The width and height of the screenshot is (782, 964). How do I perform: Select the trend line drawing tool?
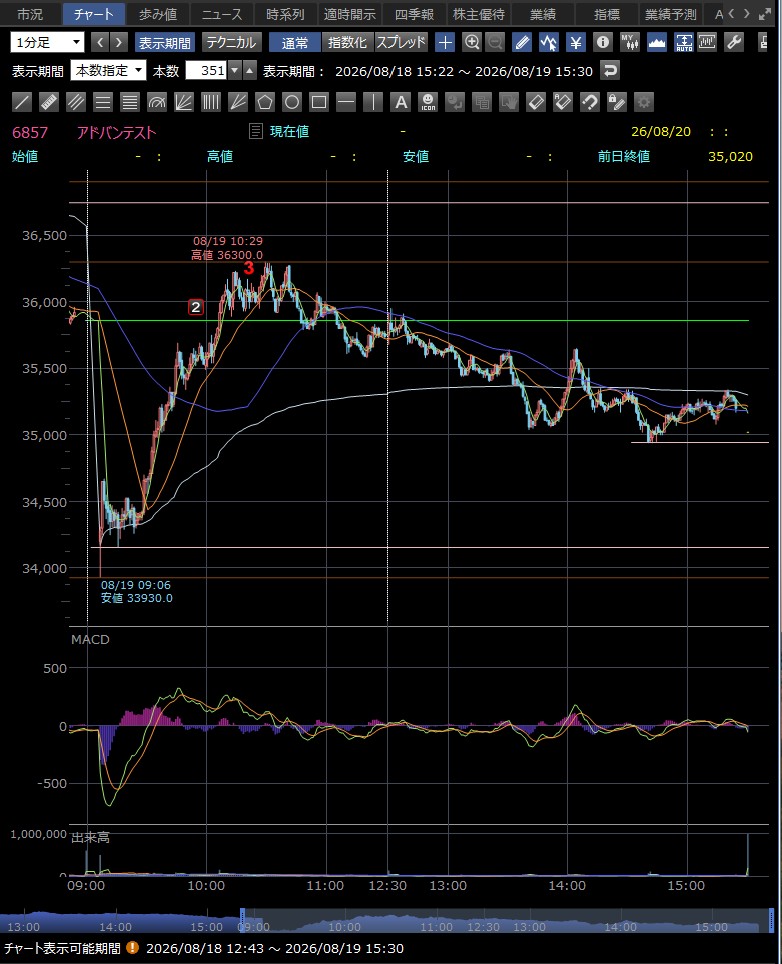tap(22, 102)
